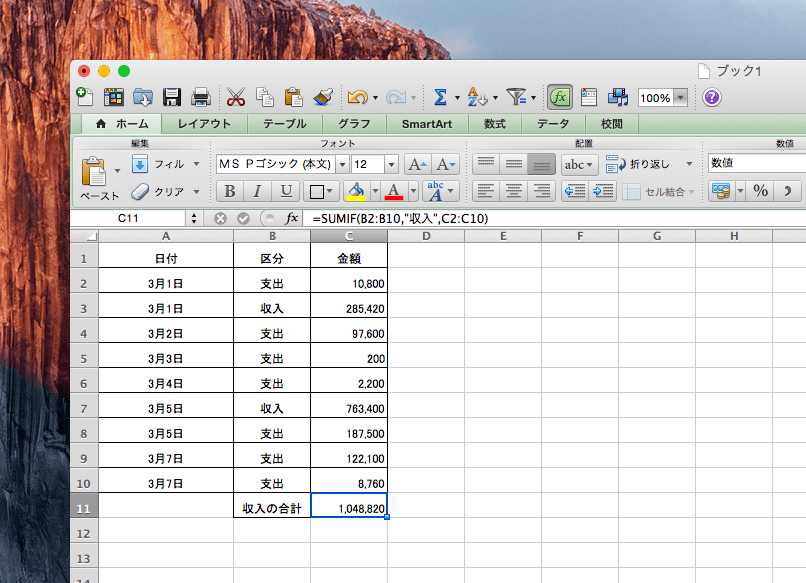Open the template gallery icon
The width and height of the screenshot is (806, 583).
tap(114, 97)
